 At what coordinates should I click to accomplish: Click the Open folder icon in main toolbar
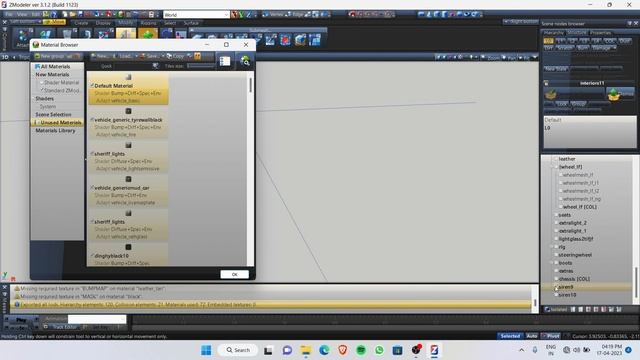coord(72,14)
